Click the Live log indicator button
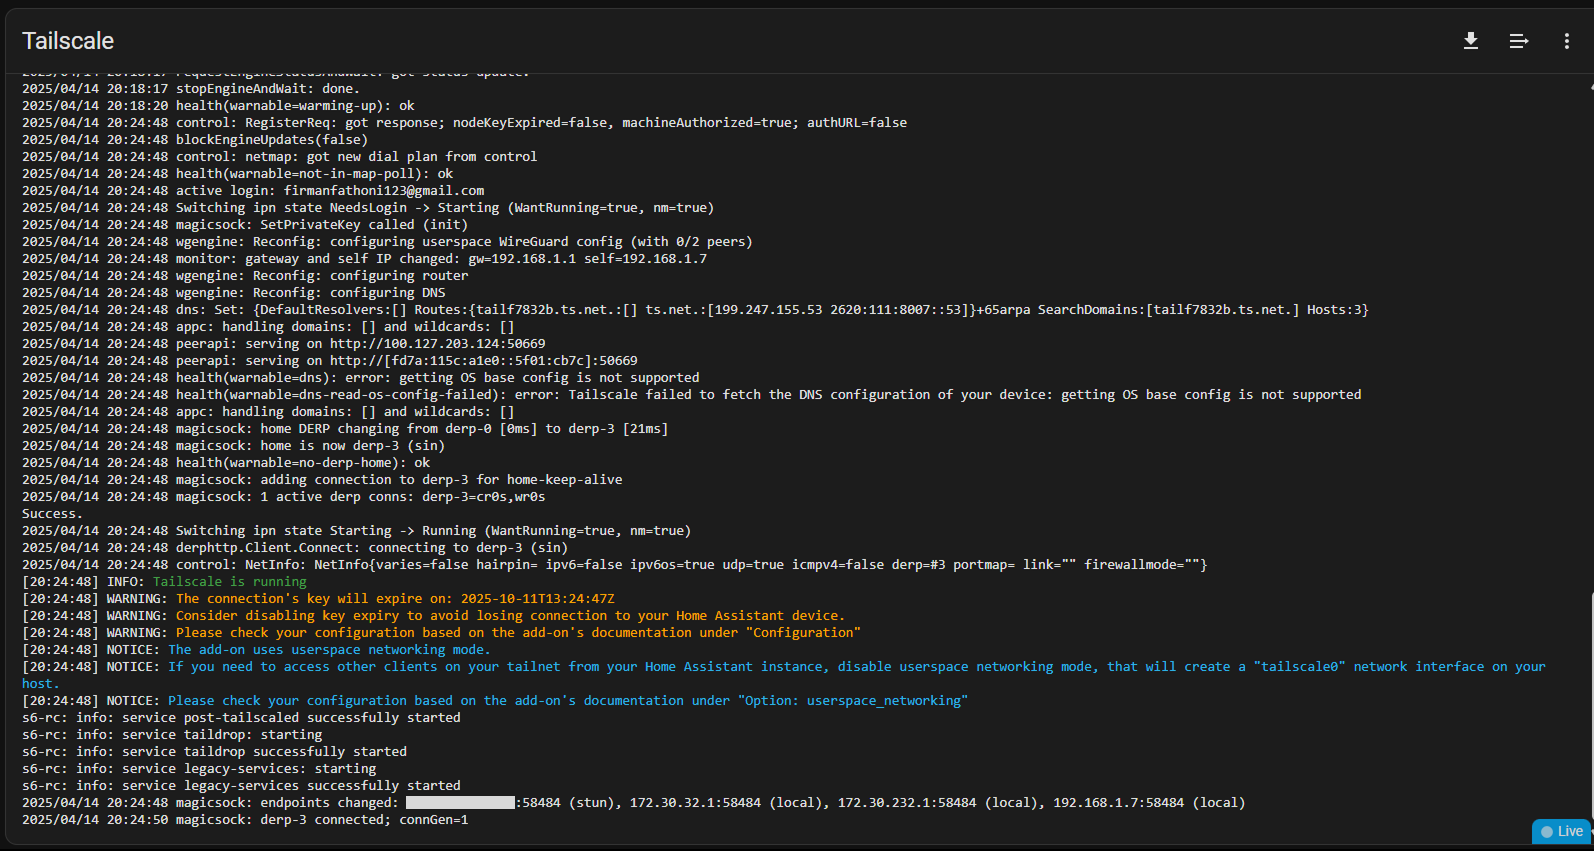This screenshot has width=1594, height=851. click(x=1562, y=831)
